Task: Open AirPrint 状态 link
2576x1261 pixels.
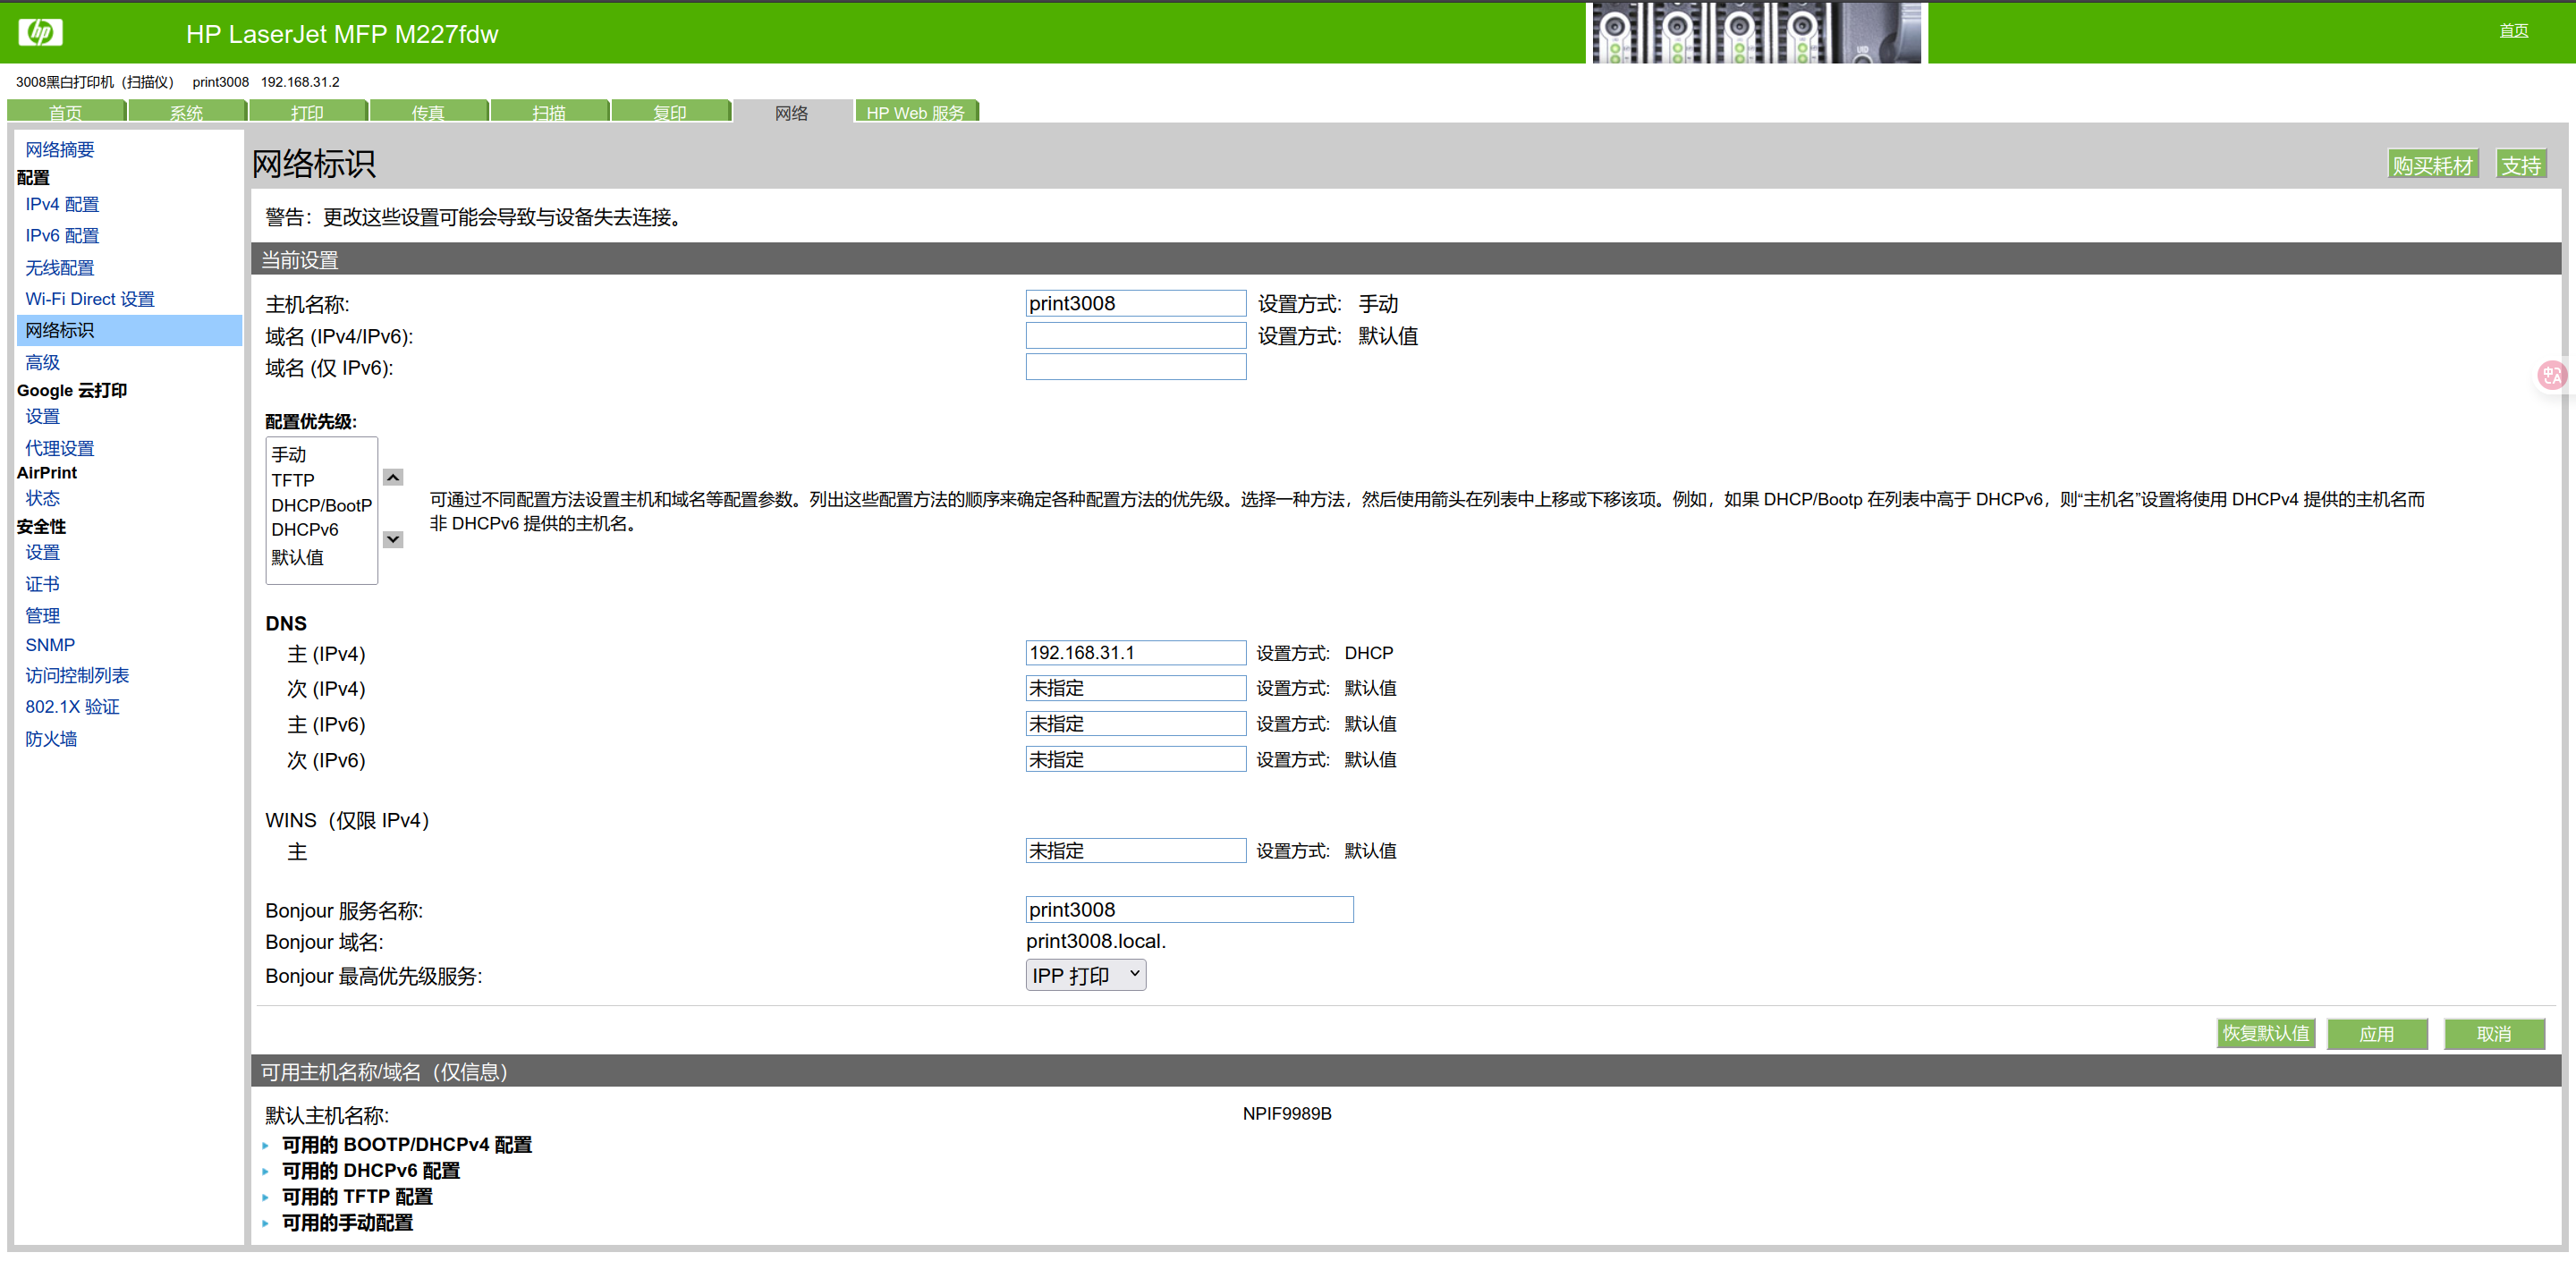Action: (43, 498)
